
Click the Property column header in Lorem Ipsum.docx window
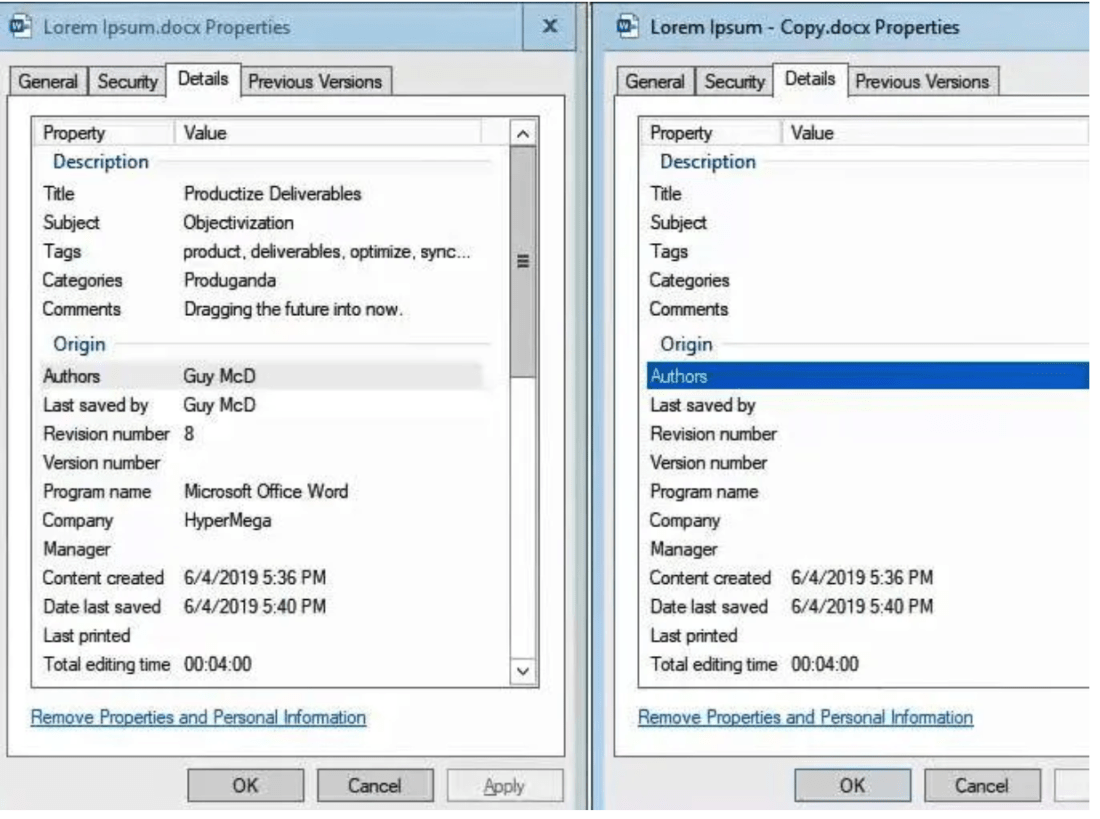coord(104,133)
